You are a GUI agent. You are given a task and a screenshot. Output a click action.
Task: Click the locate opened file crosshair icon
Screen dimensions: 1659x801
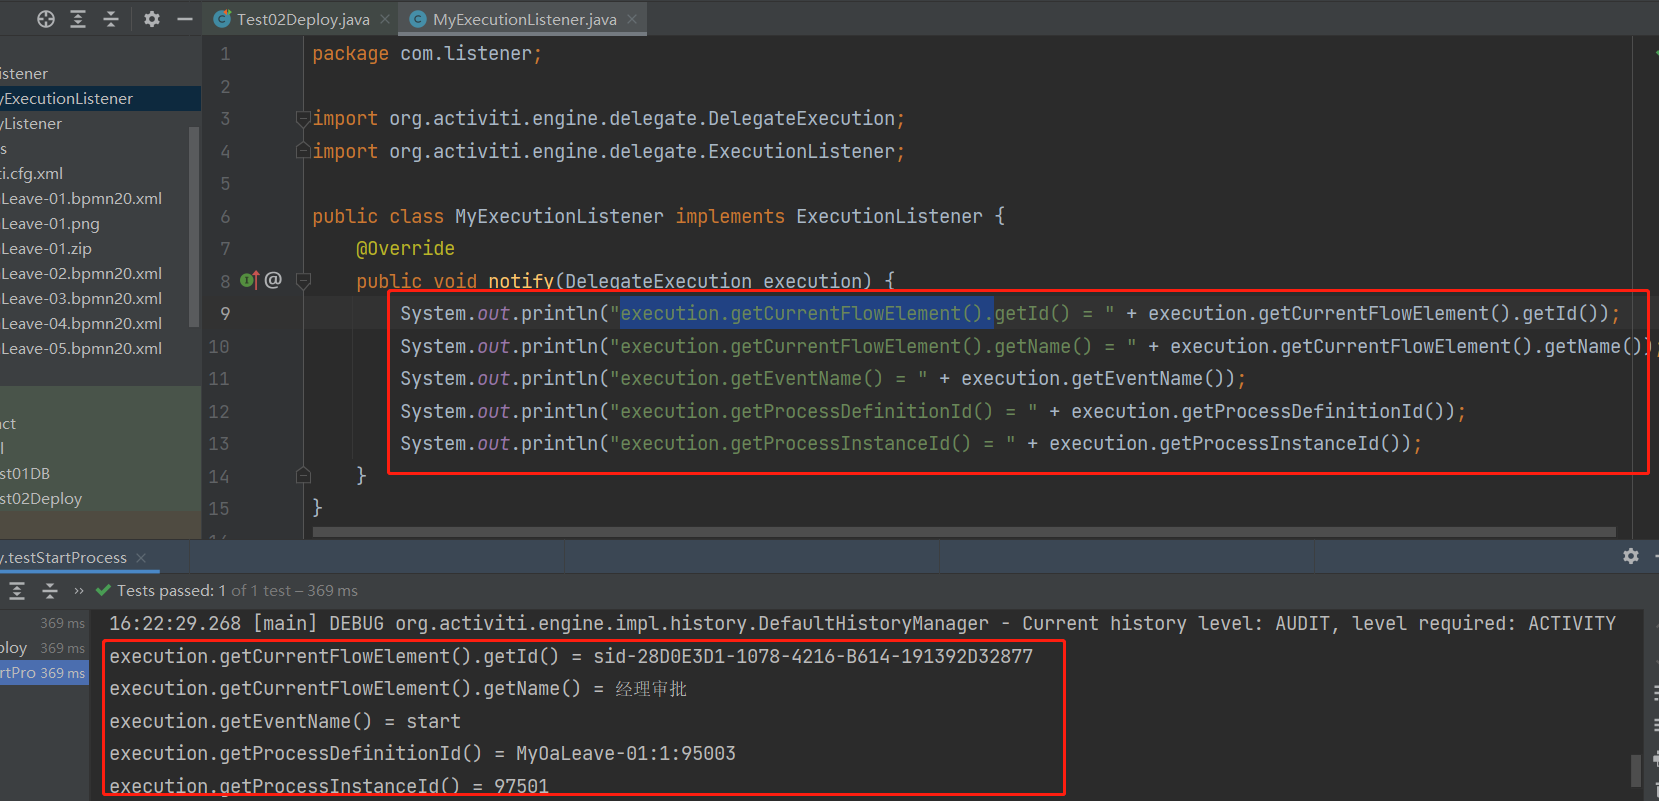(46, 19)
